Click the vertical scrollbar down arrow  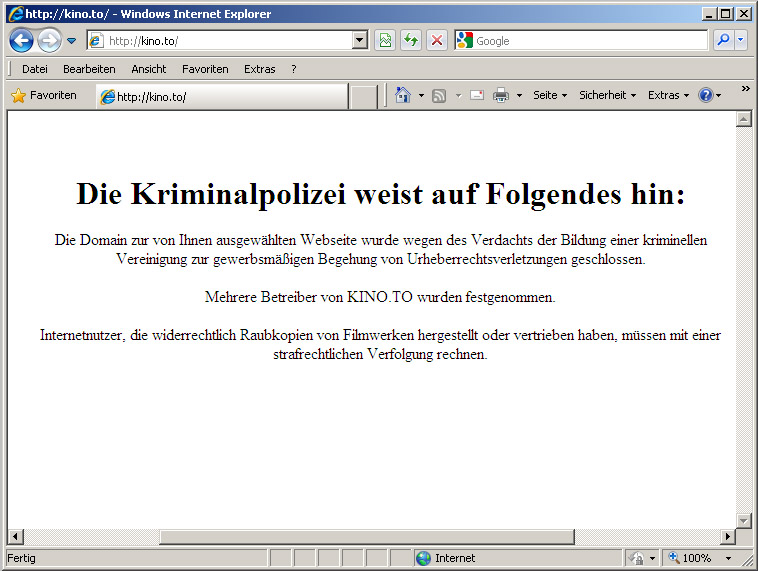[743, 521]
